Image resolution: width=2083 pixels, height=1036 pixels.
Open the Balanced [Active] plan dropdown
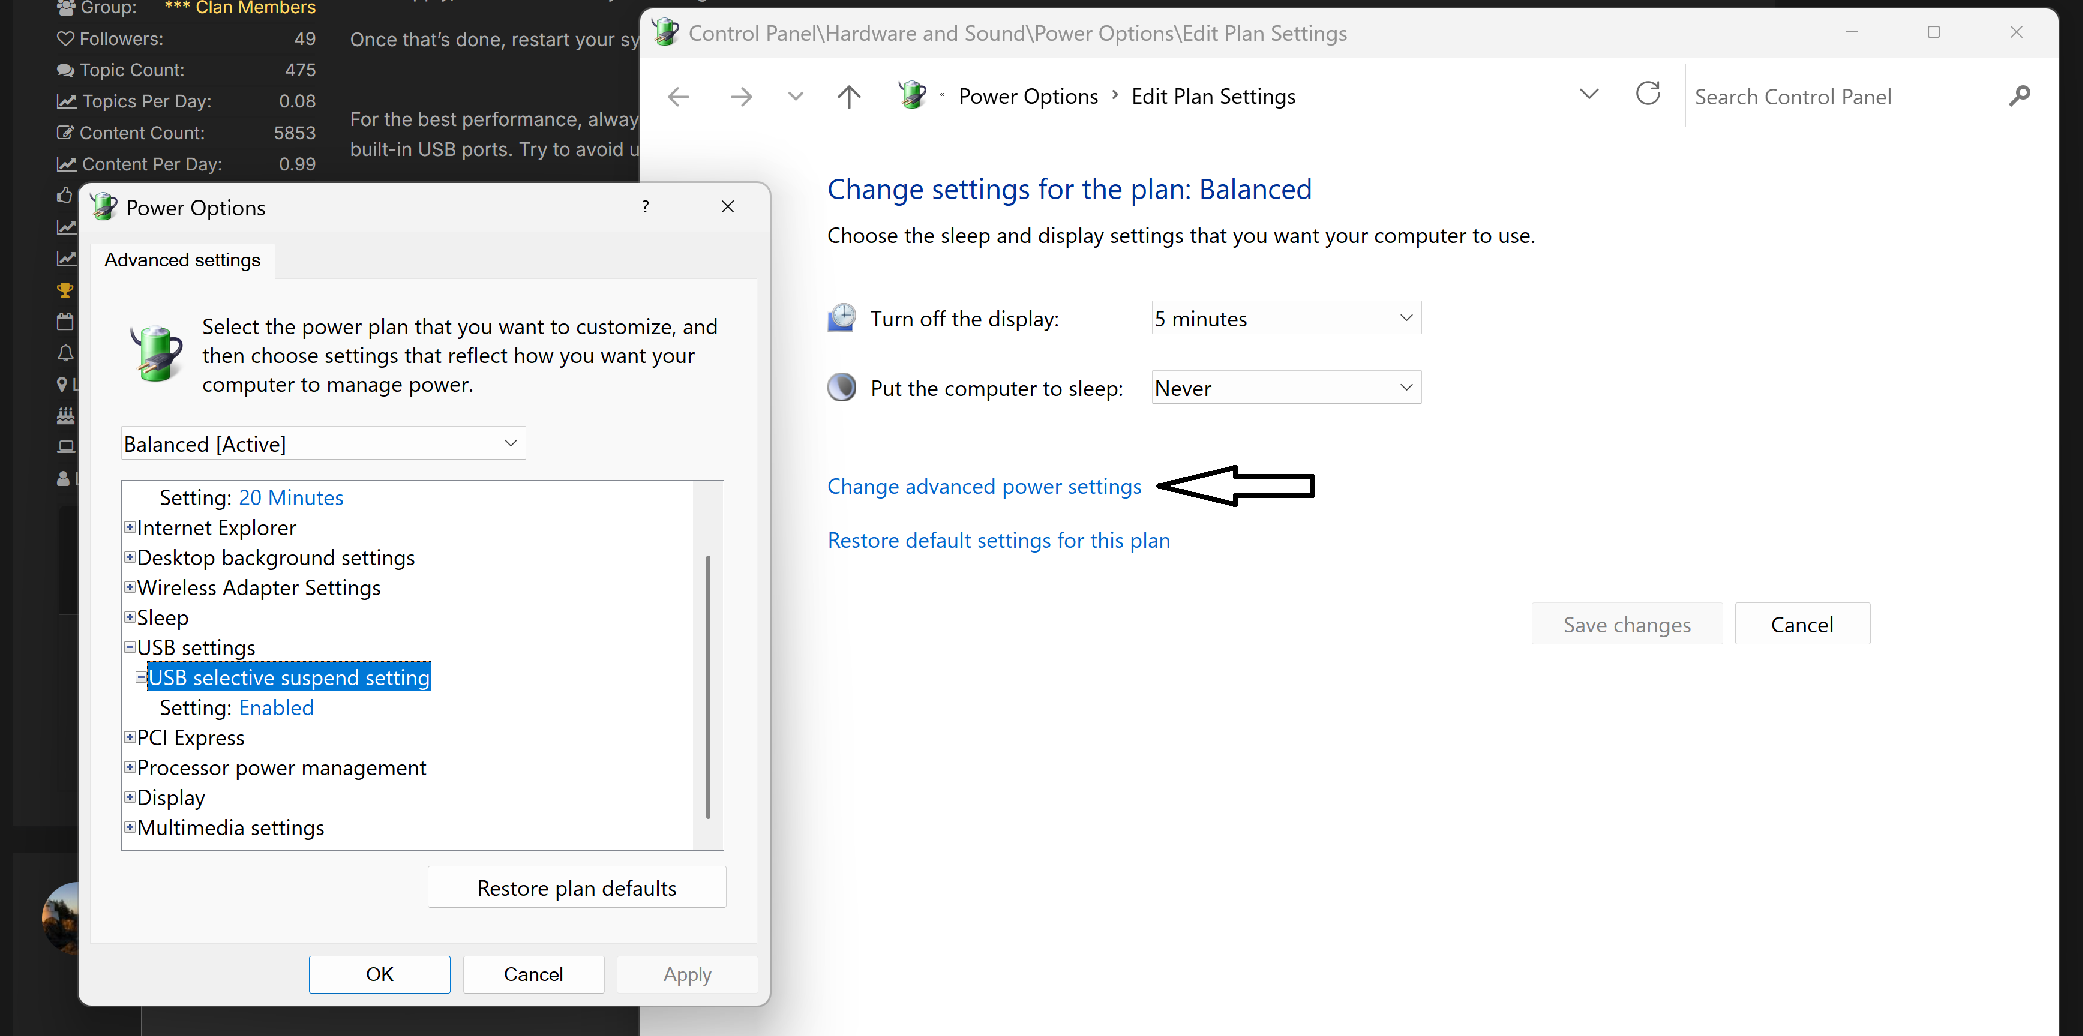point(323,444)
